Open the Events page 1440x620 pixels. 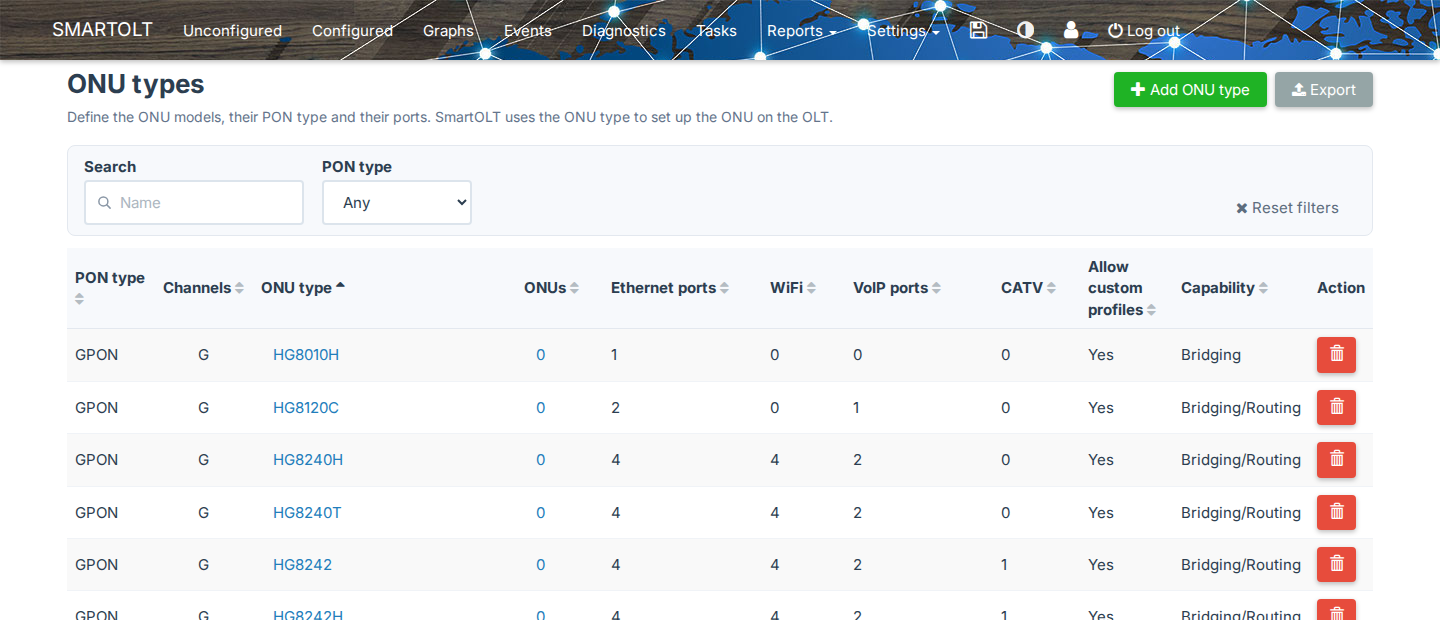point(528,31)
